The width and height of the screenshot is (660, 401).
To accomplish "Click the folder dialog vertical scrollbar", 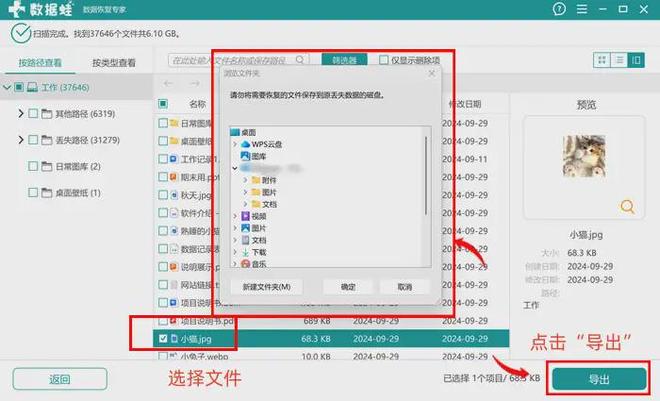I will 426,175.
